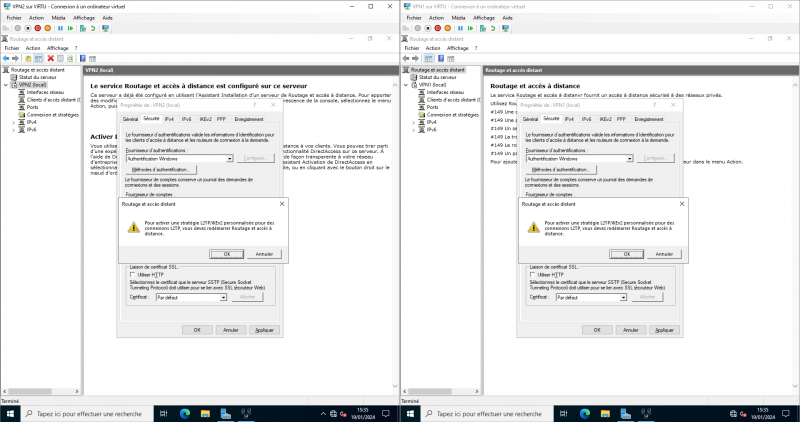Select Interfaces réseau in VPN1 tree
Viewport: 800px width, 422px height.
445,92
